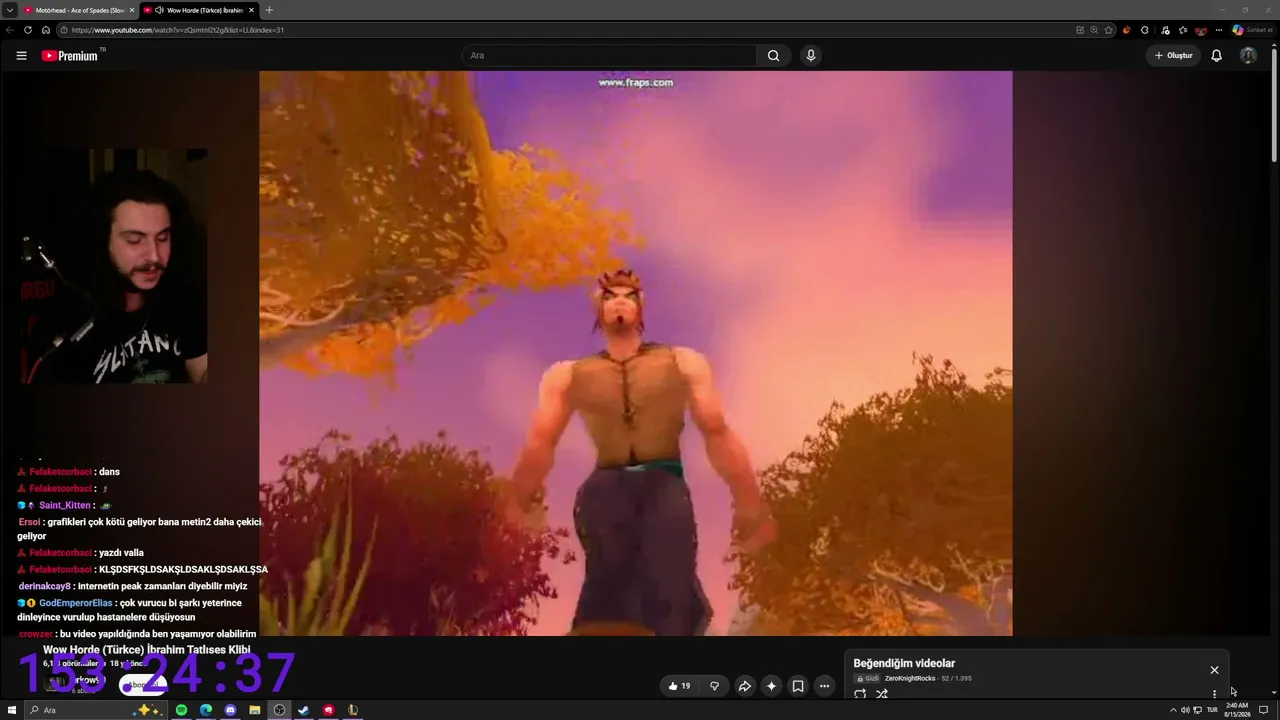Save video with the bookmark icon
This screenshot has height=720, width=1280.
(x=798, y=686)
